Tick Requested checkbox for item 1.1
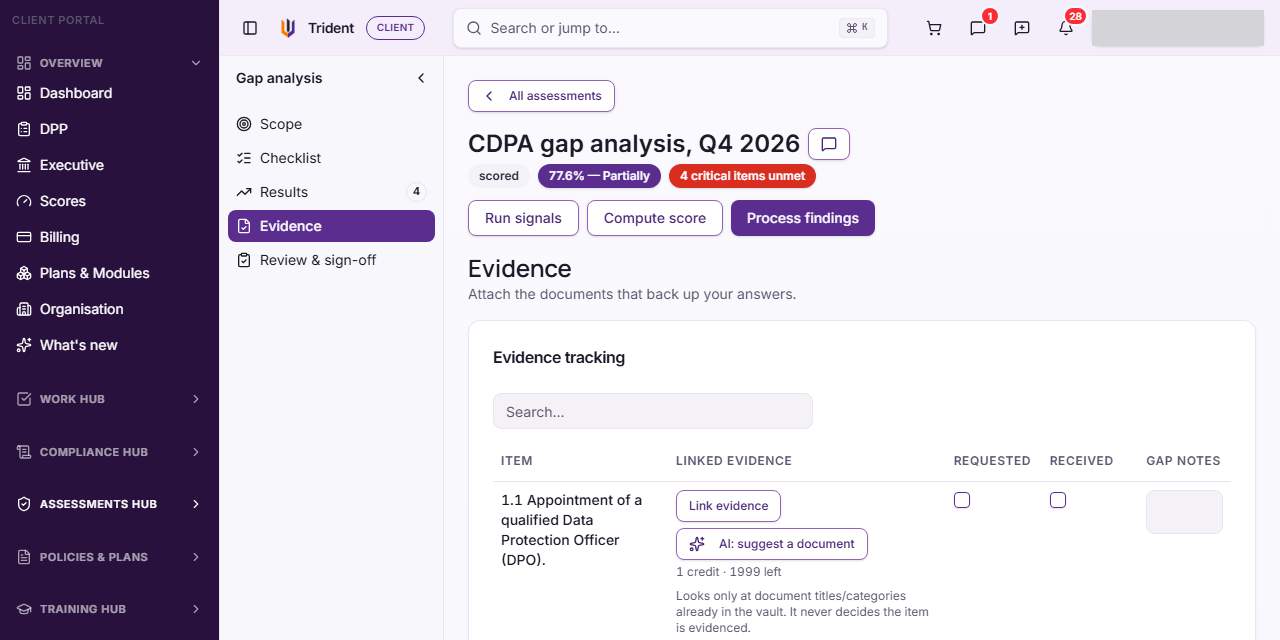The height and width of the screenshot is (640, 1280). pyautogui.click(x=962, y=500)
